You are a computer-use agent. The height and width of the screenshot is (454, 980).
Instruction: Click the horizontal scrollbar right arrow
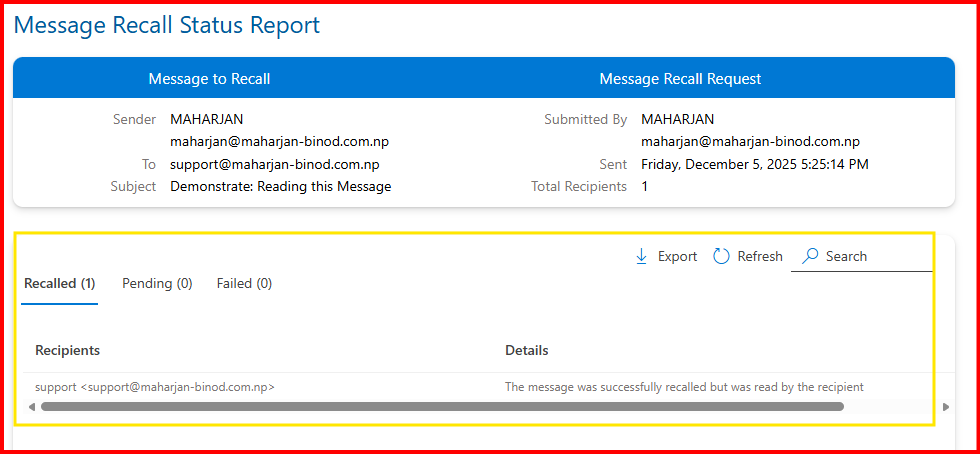tap(946, 407)
